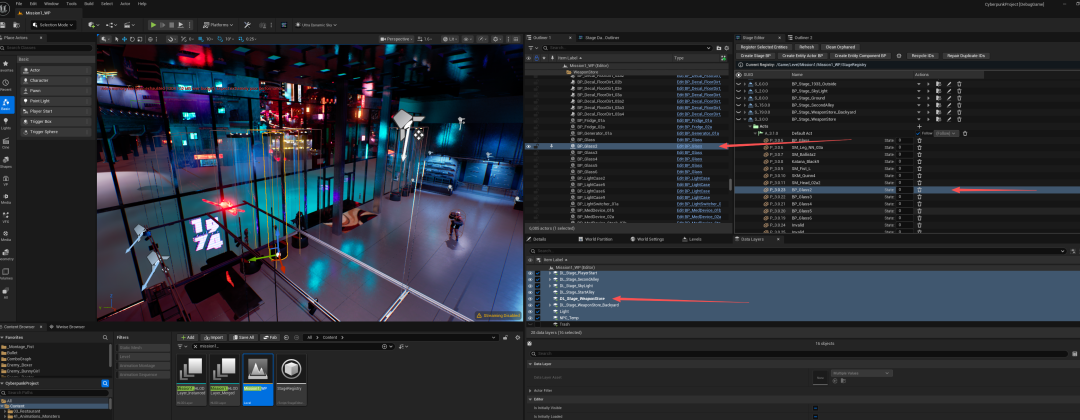This screenshot has height=420, width=1080.
Task: Click the Stop simulation button in toolbar
Action: tap(172, 25)
